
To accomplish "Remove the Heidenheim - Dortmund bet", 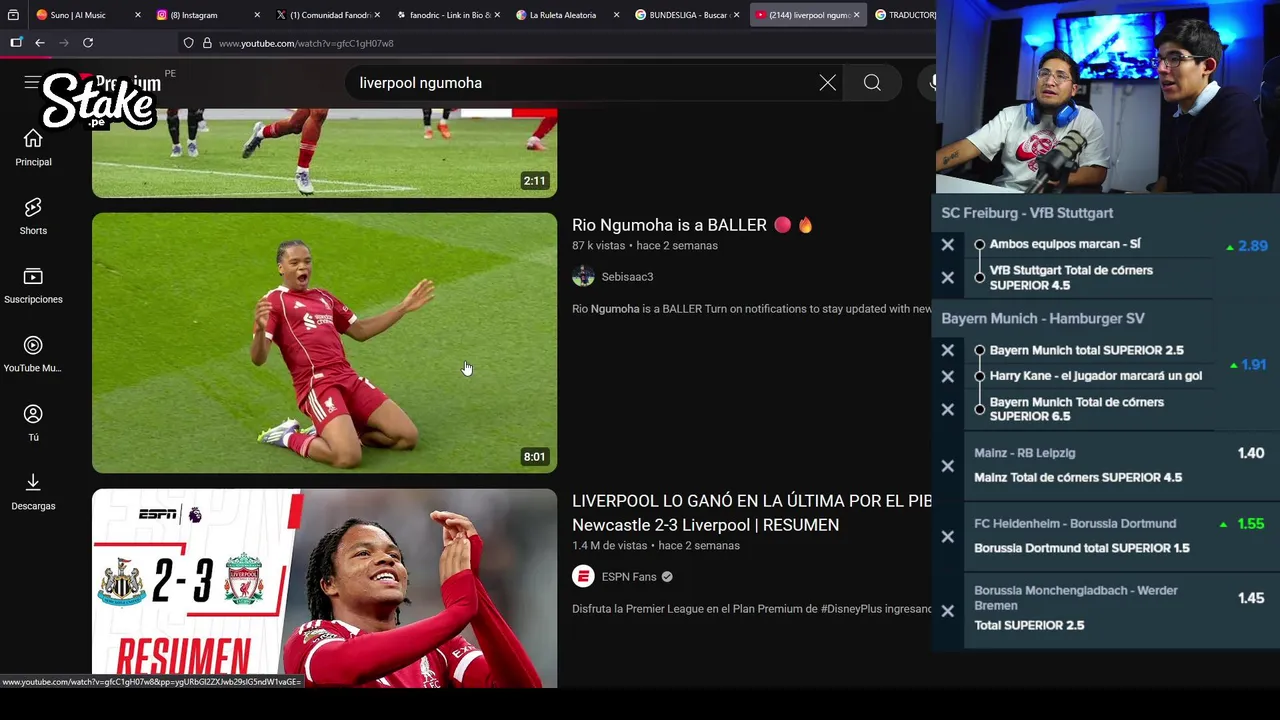I will [948, 537].
